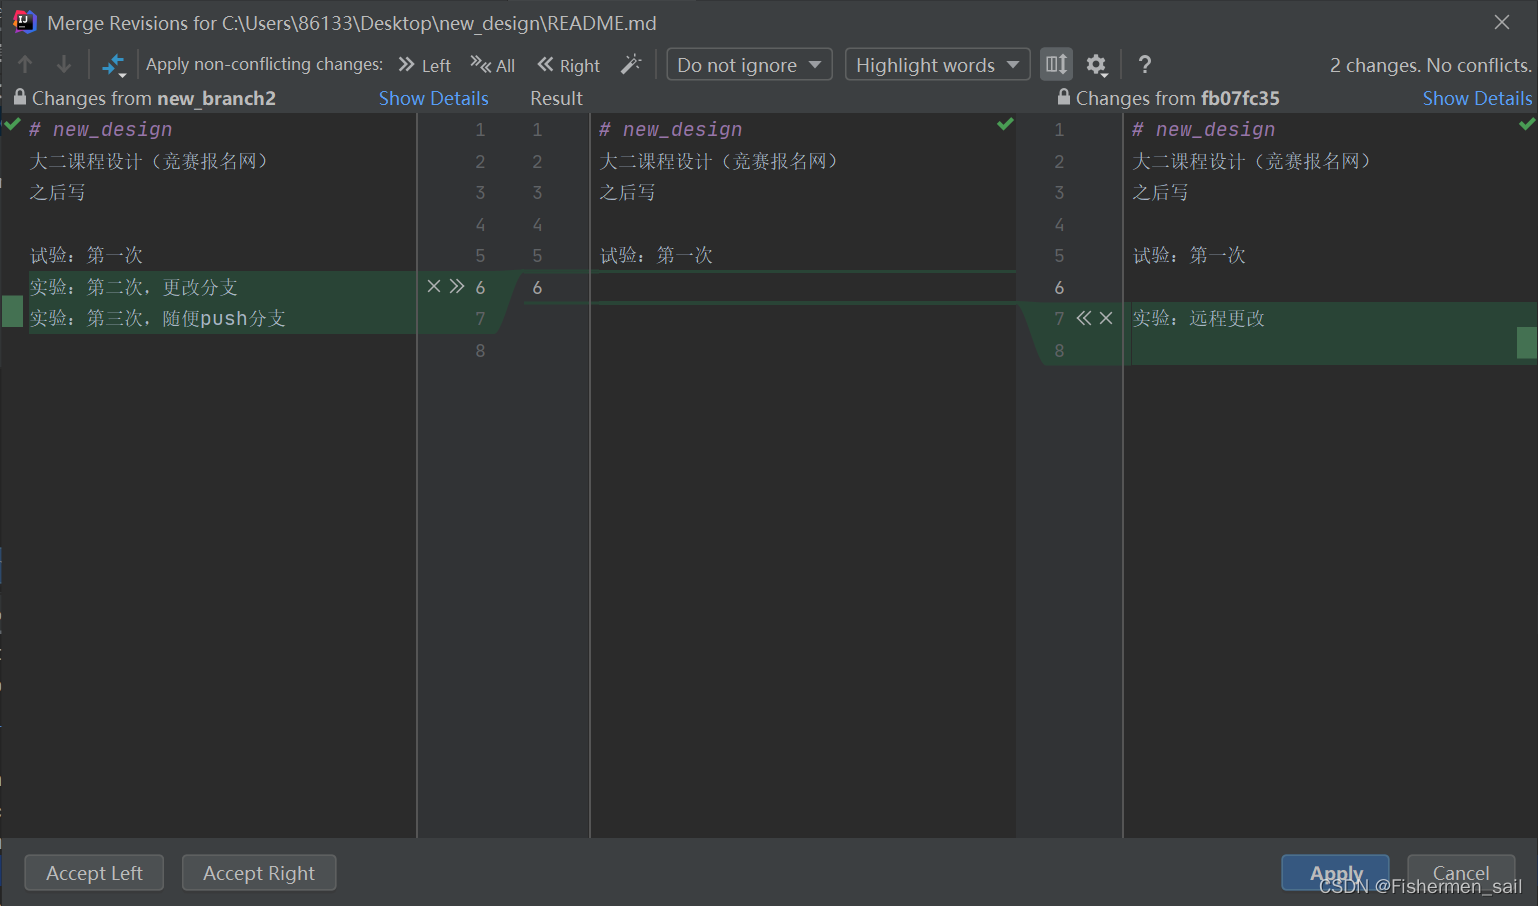Ignore right change with X icon

(1106, 318)
